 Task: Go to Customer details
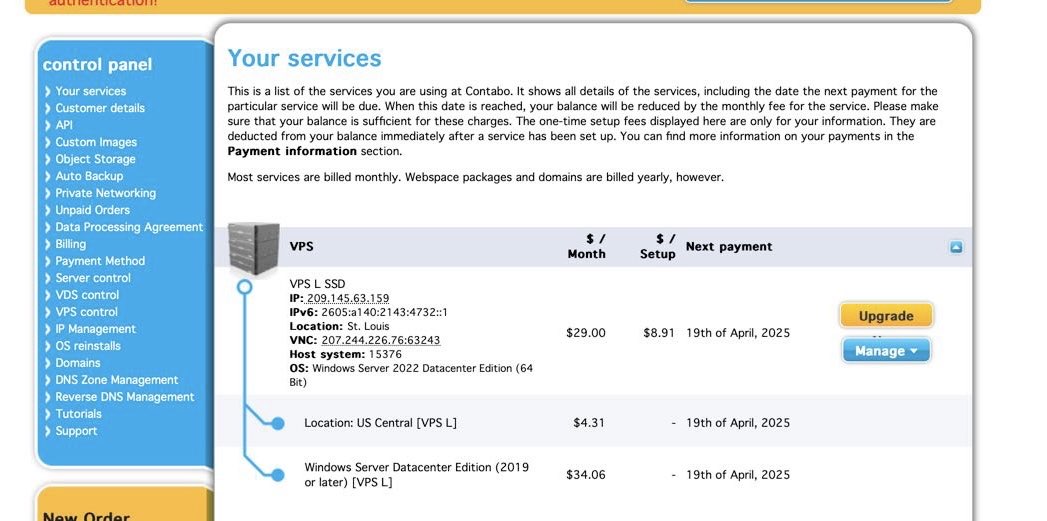99,108
